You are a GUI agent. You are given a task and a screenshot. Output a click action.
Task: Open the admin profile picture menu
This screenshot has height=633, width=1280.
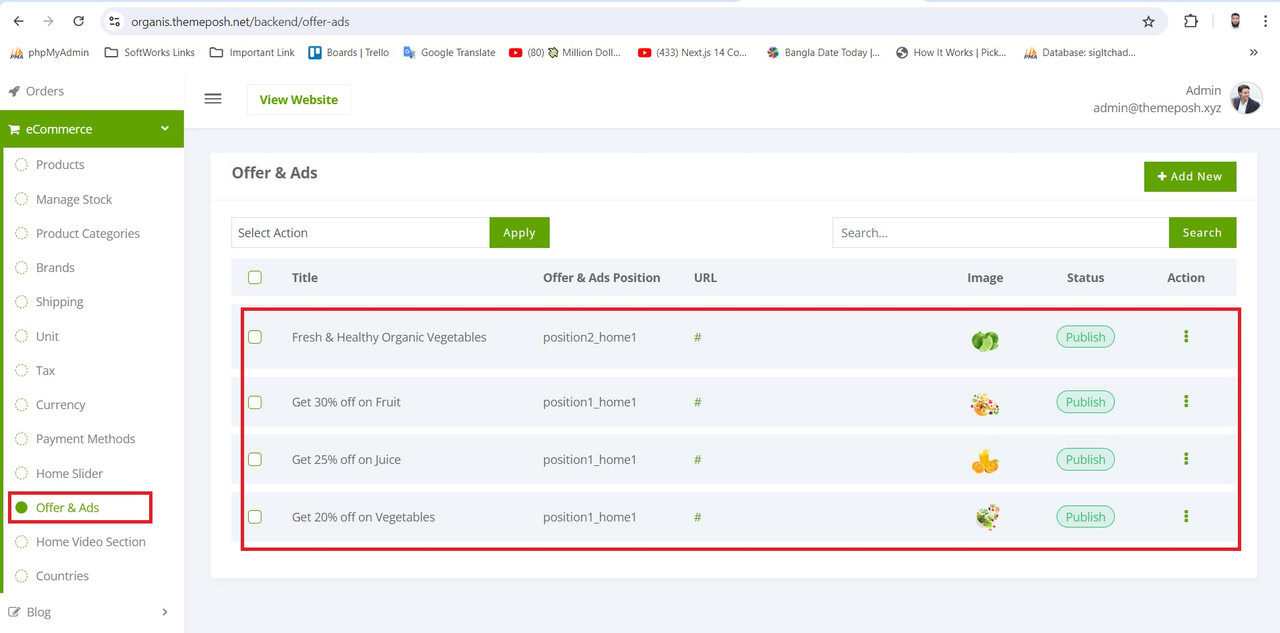click(1246, 98)
